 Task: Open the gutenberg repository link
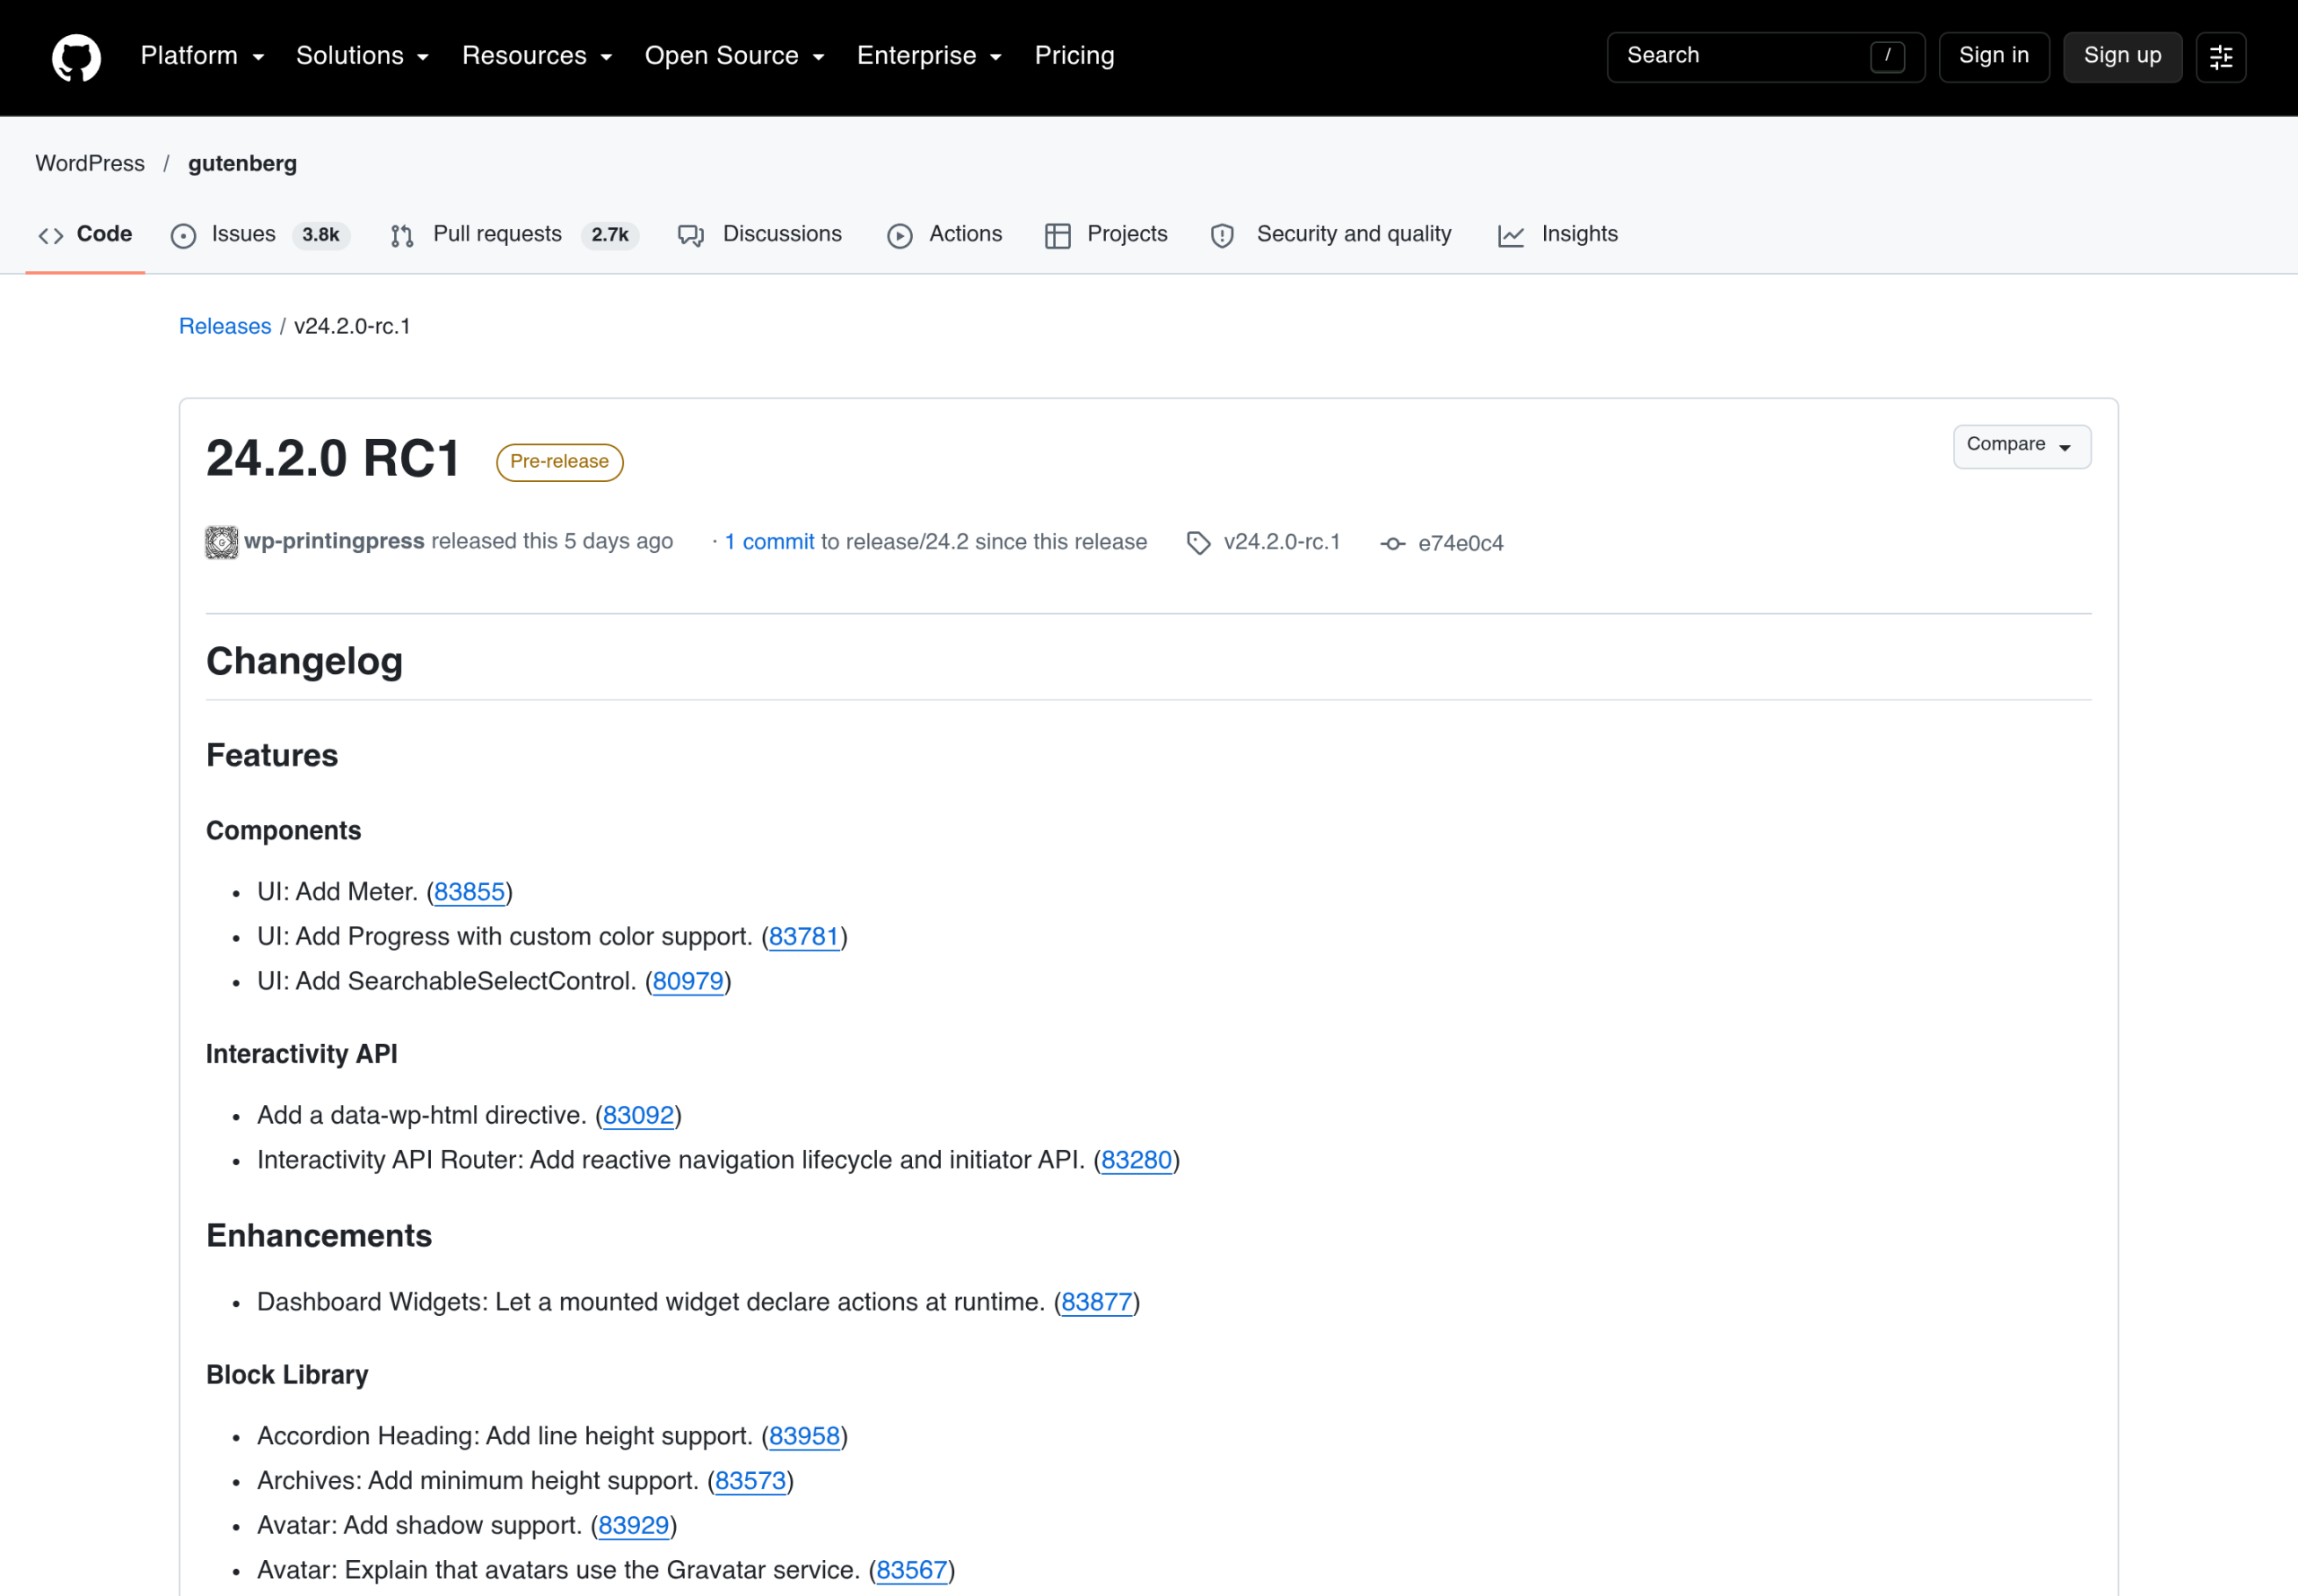click(x=242, y=164)
